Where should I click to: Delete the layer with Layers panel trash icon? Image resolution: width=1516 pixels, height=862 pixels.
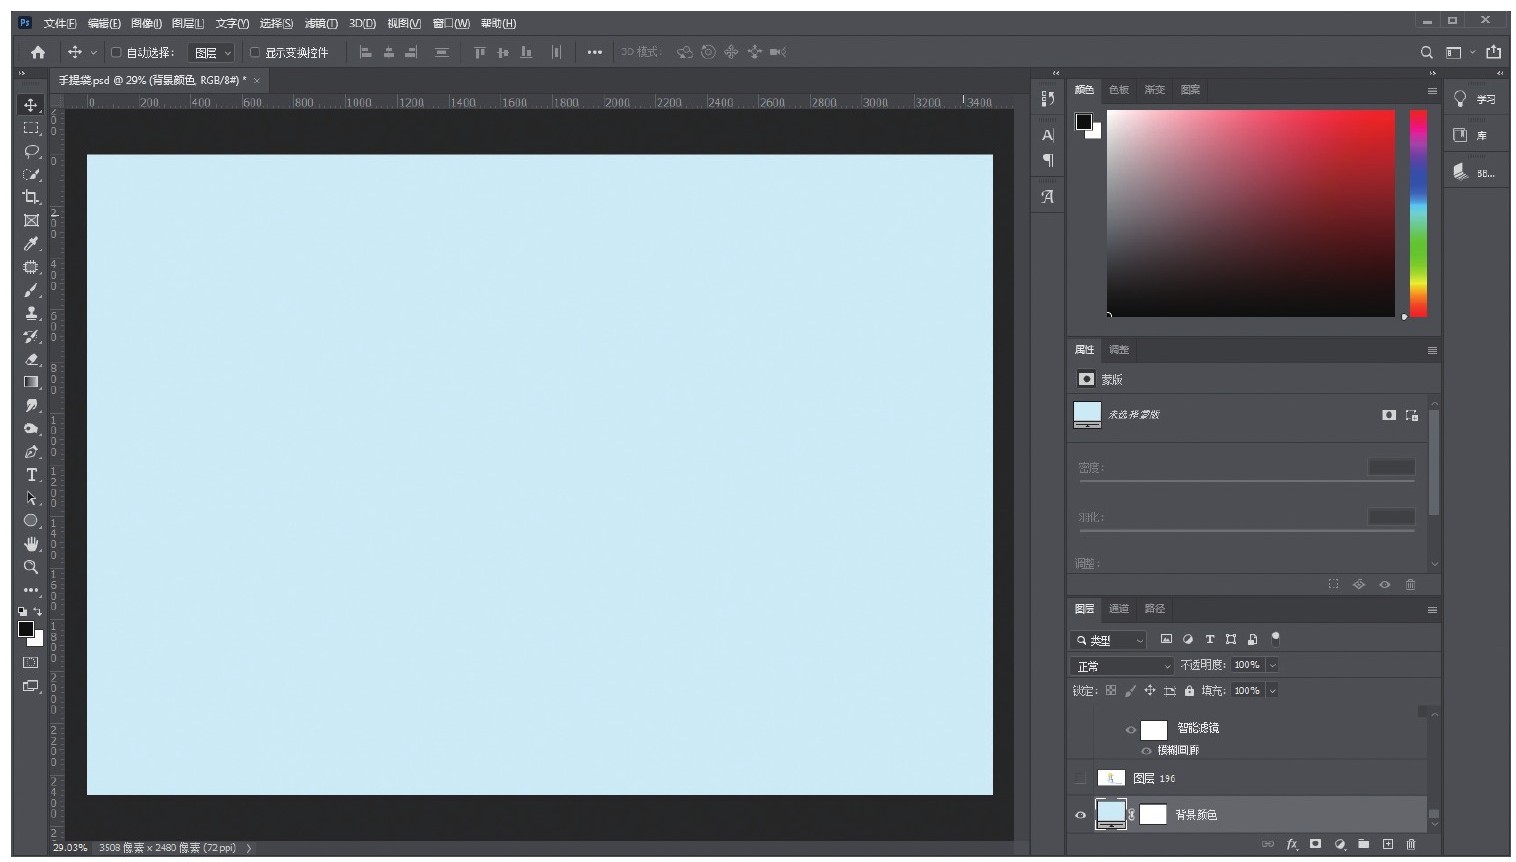pyautogui.click(x=1411, y=844)
